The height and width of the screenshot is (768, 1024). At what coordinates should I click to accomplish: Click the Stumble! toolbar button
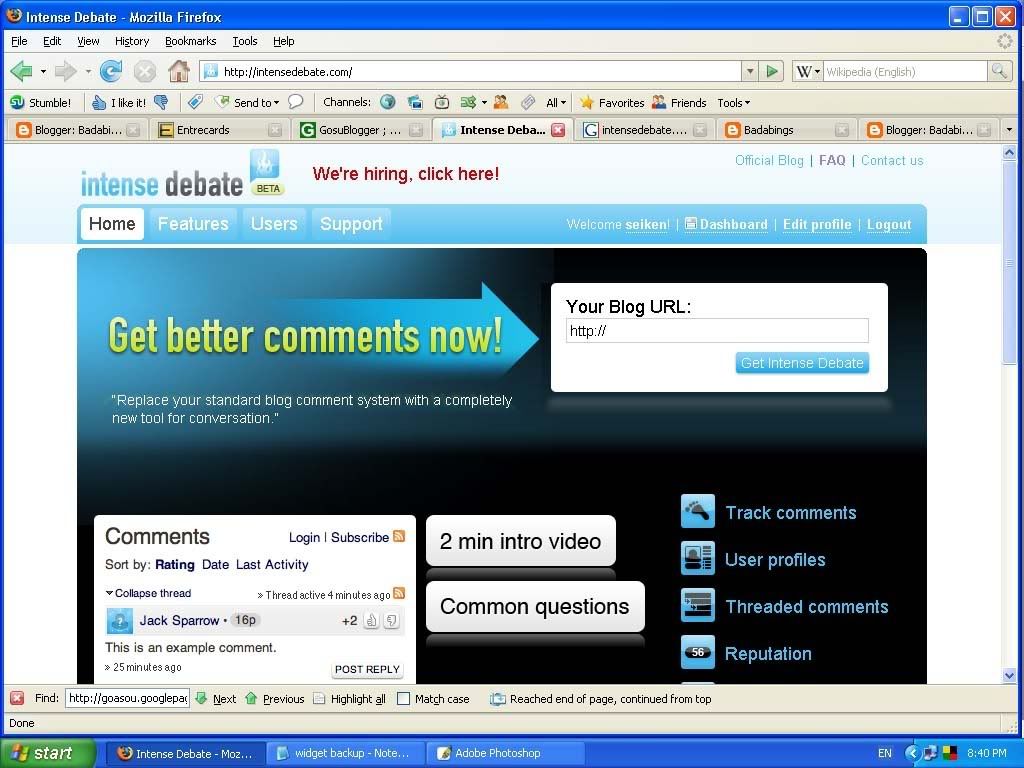tap(40, 103)
